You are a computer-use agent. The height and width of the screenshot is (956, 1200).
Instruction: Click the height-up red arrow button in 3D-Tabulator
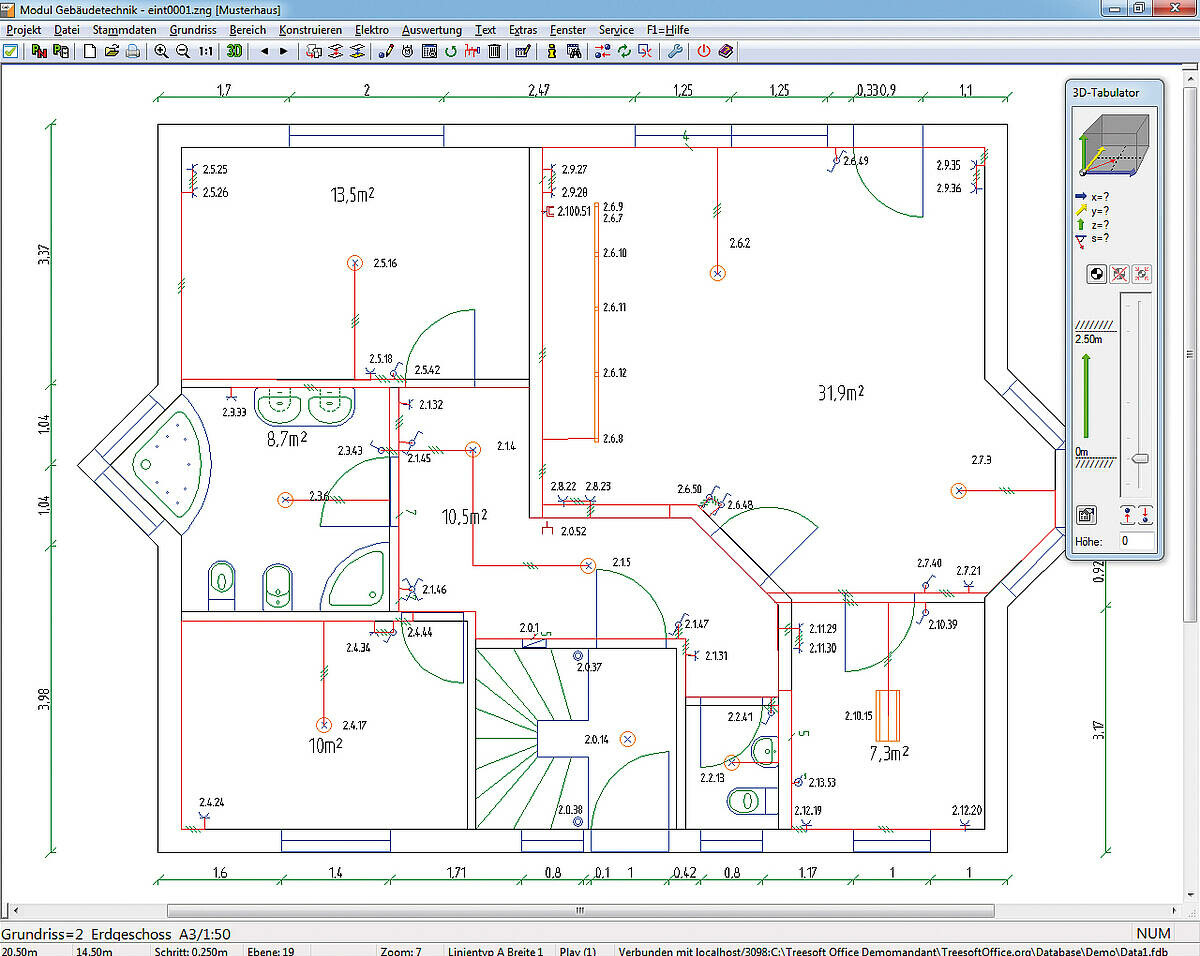1128,515
